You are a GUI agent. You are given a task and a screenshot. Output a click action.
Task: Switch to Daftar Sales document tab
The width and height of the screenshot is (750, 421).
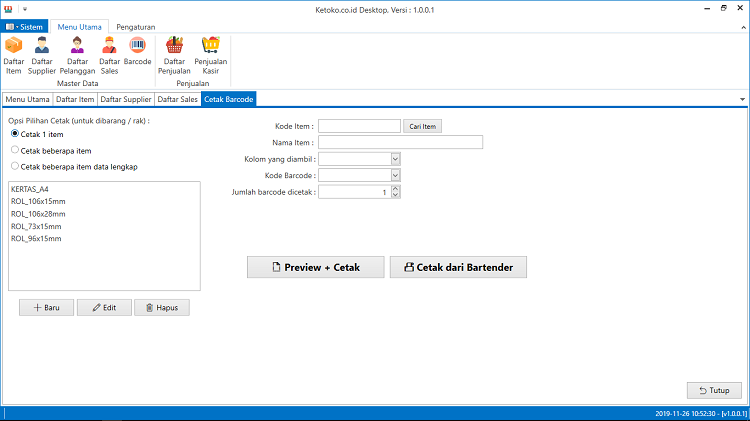pyautogui.click(x=177, y=99)
